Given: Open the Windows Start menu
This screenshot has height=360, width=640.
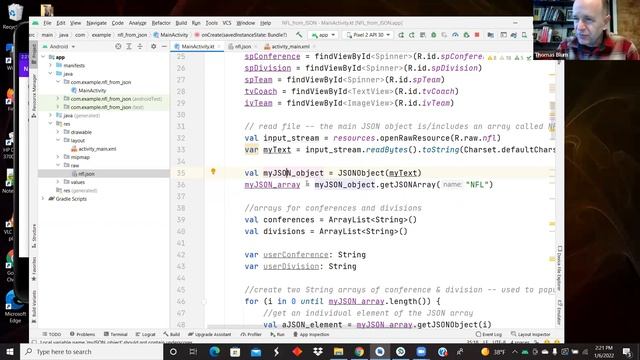Looking at the screenshot, I should click(x=10, y=351).
